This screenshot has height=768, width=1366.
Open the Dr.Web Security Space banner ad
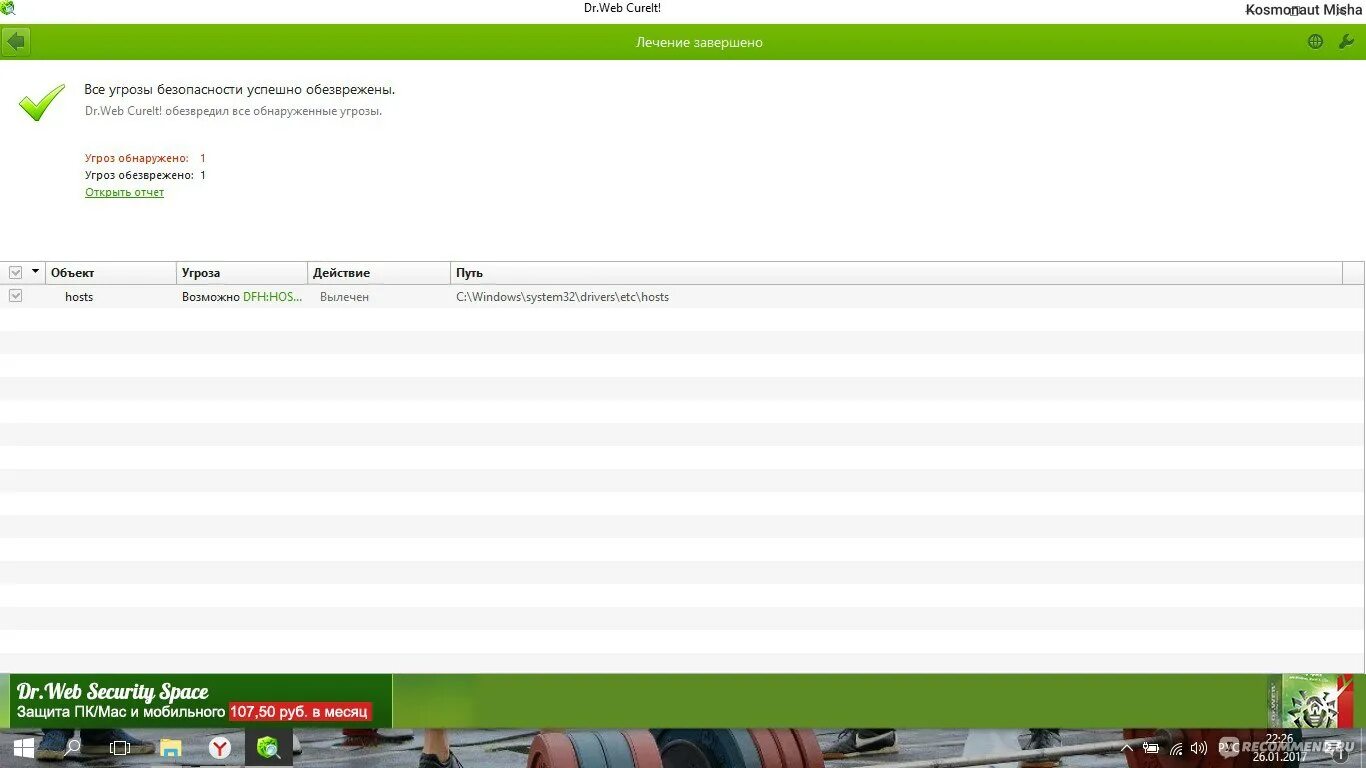point(200,701)
